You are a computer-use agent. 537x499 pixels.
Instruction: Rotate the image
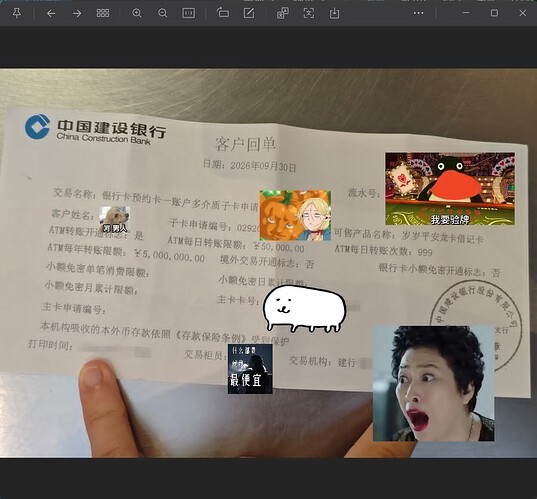coord(223,13)
